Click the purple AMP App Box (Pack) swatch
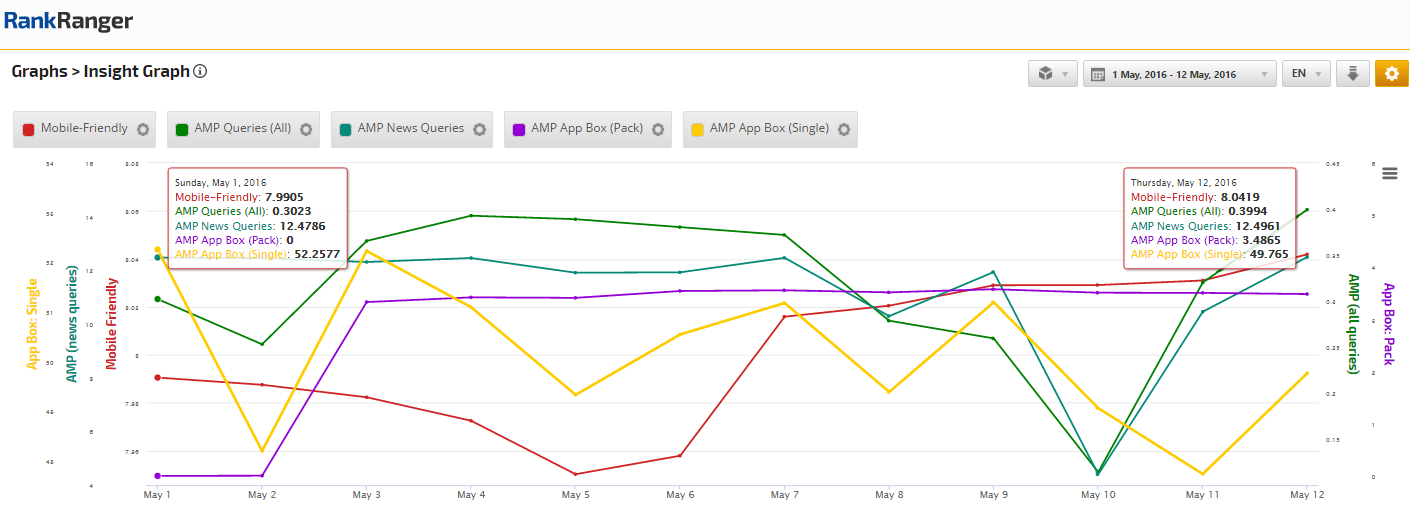The image size is (1410, 525). point(519,129)
